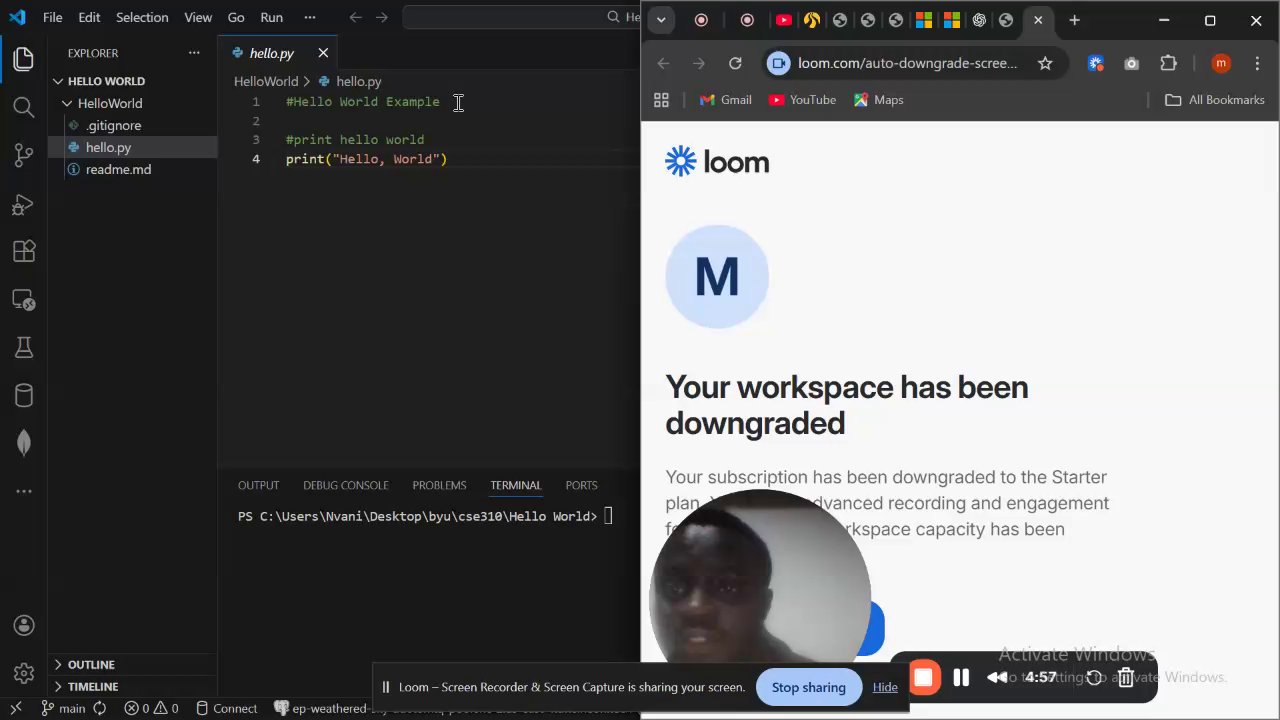Stop the Loom recording
The height and width of the screenshot is (720, 1280).
[x=923, y=678]
